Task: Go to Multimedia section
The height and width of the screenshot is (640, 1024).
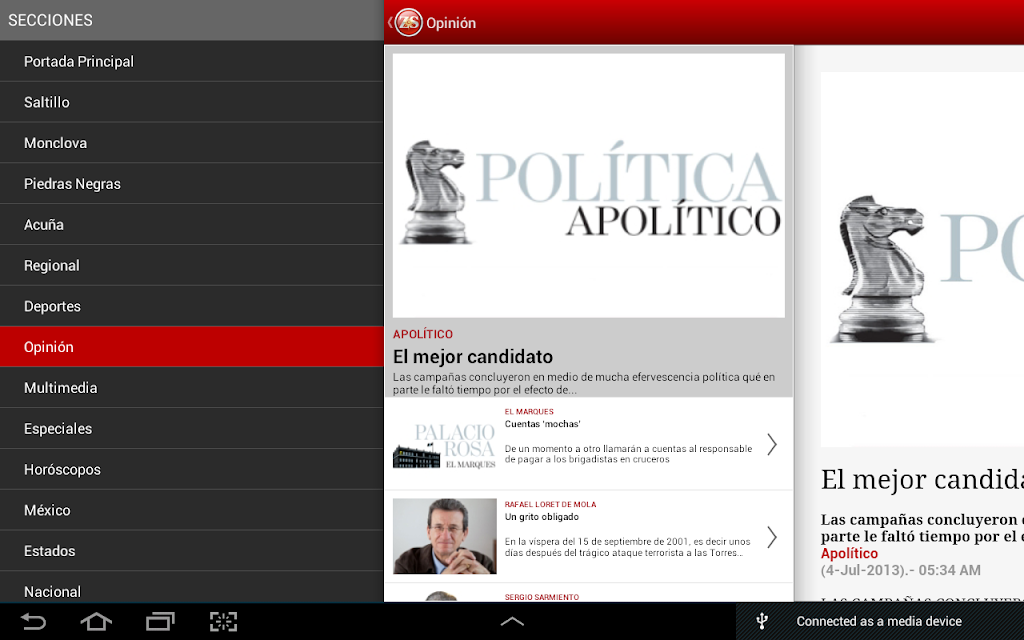Action: point(191,388)
